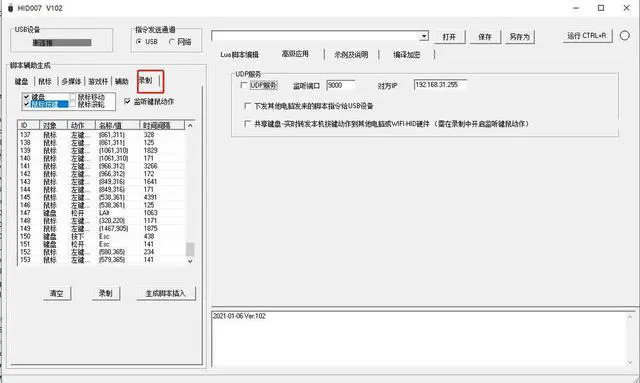The image size is (640, 383).
Task: Select the USB channel radio button
Action: click(x=139, y=42)
